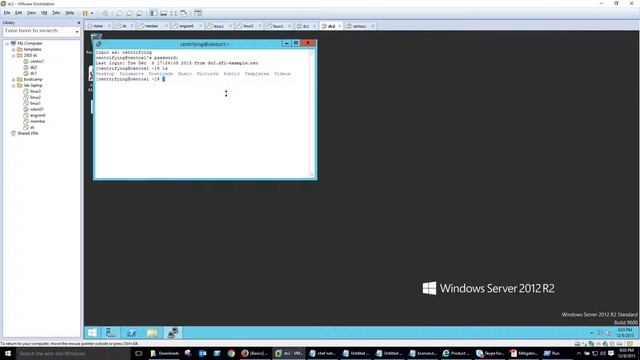Click the guest system tray clock
This screenshot has height=360, width=640.
625,333
